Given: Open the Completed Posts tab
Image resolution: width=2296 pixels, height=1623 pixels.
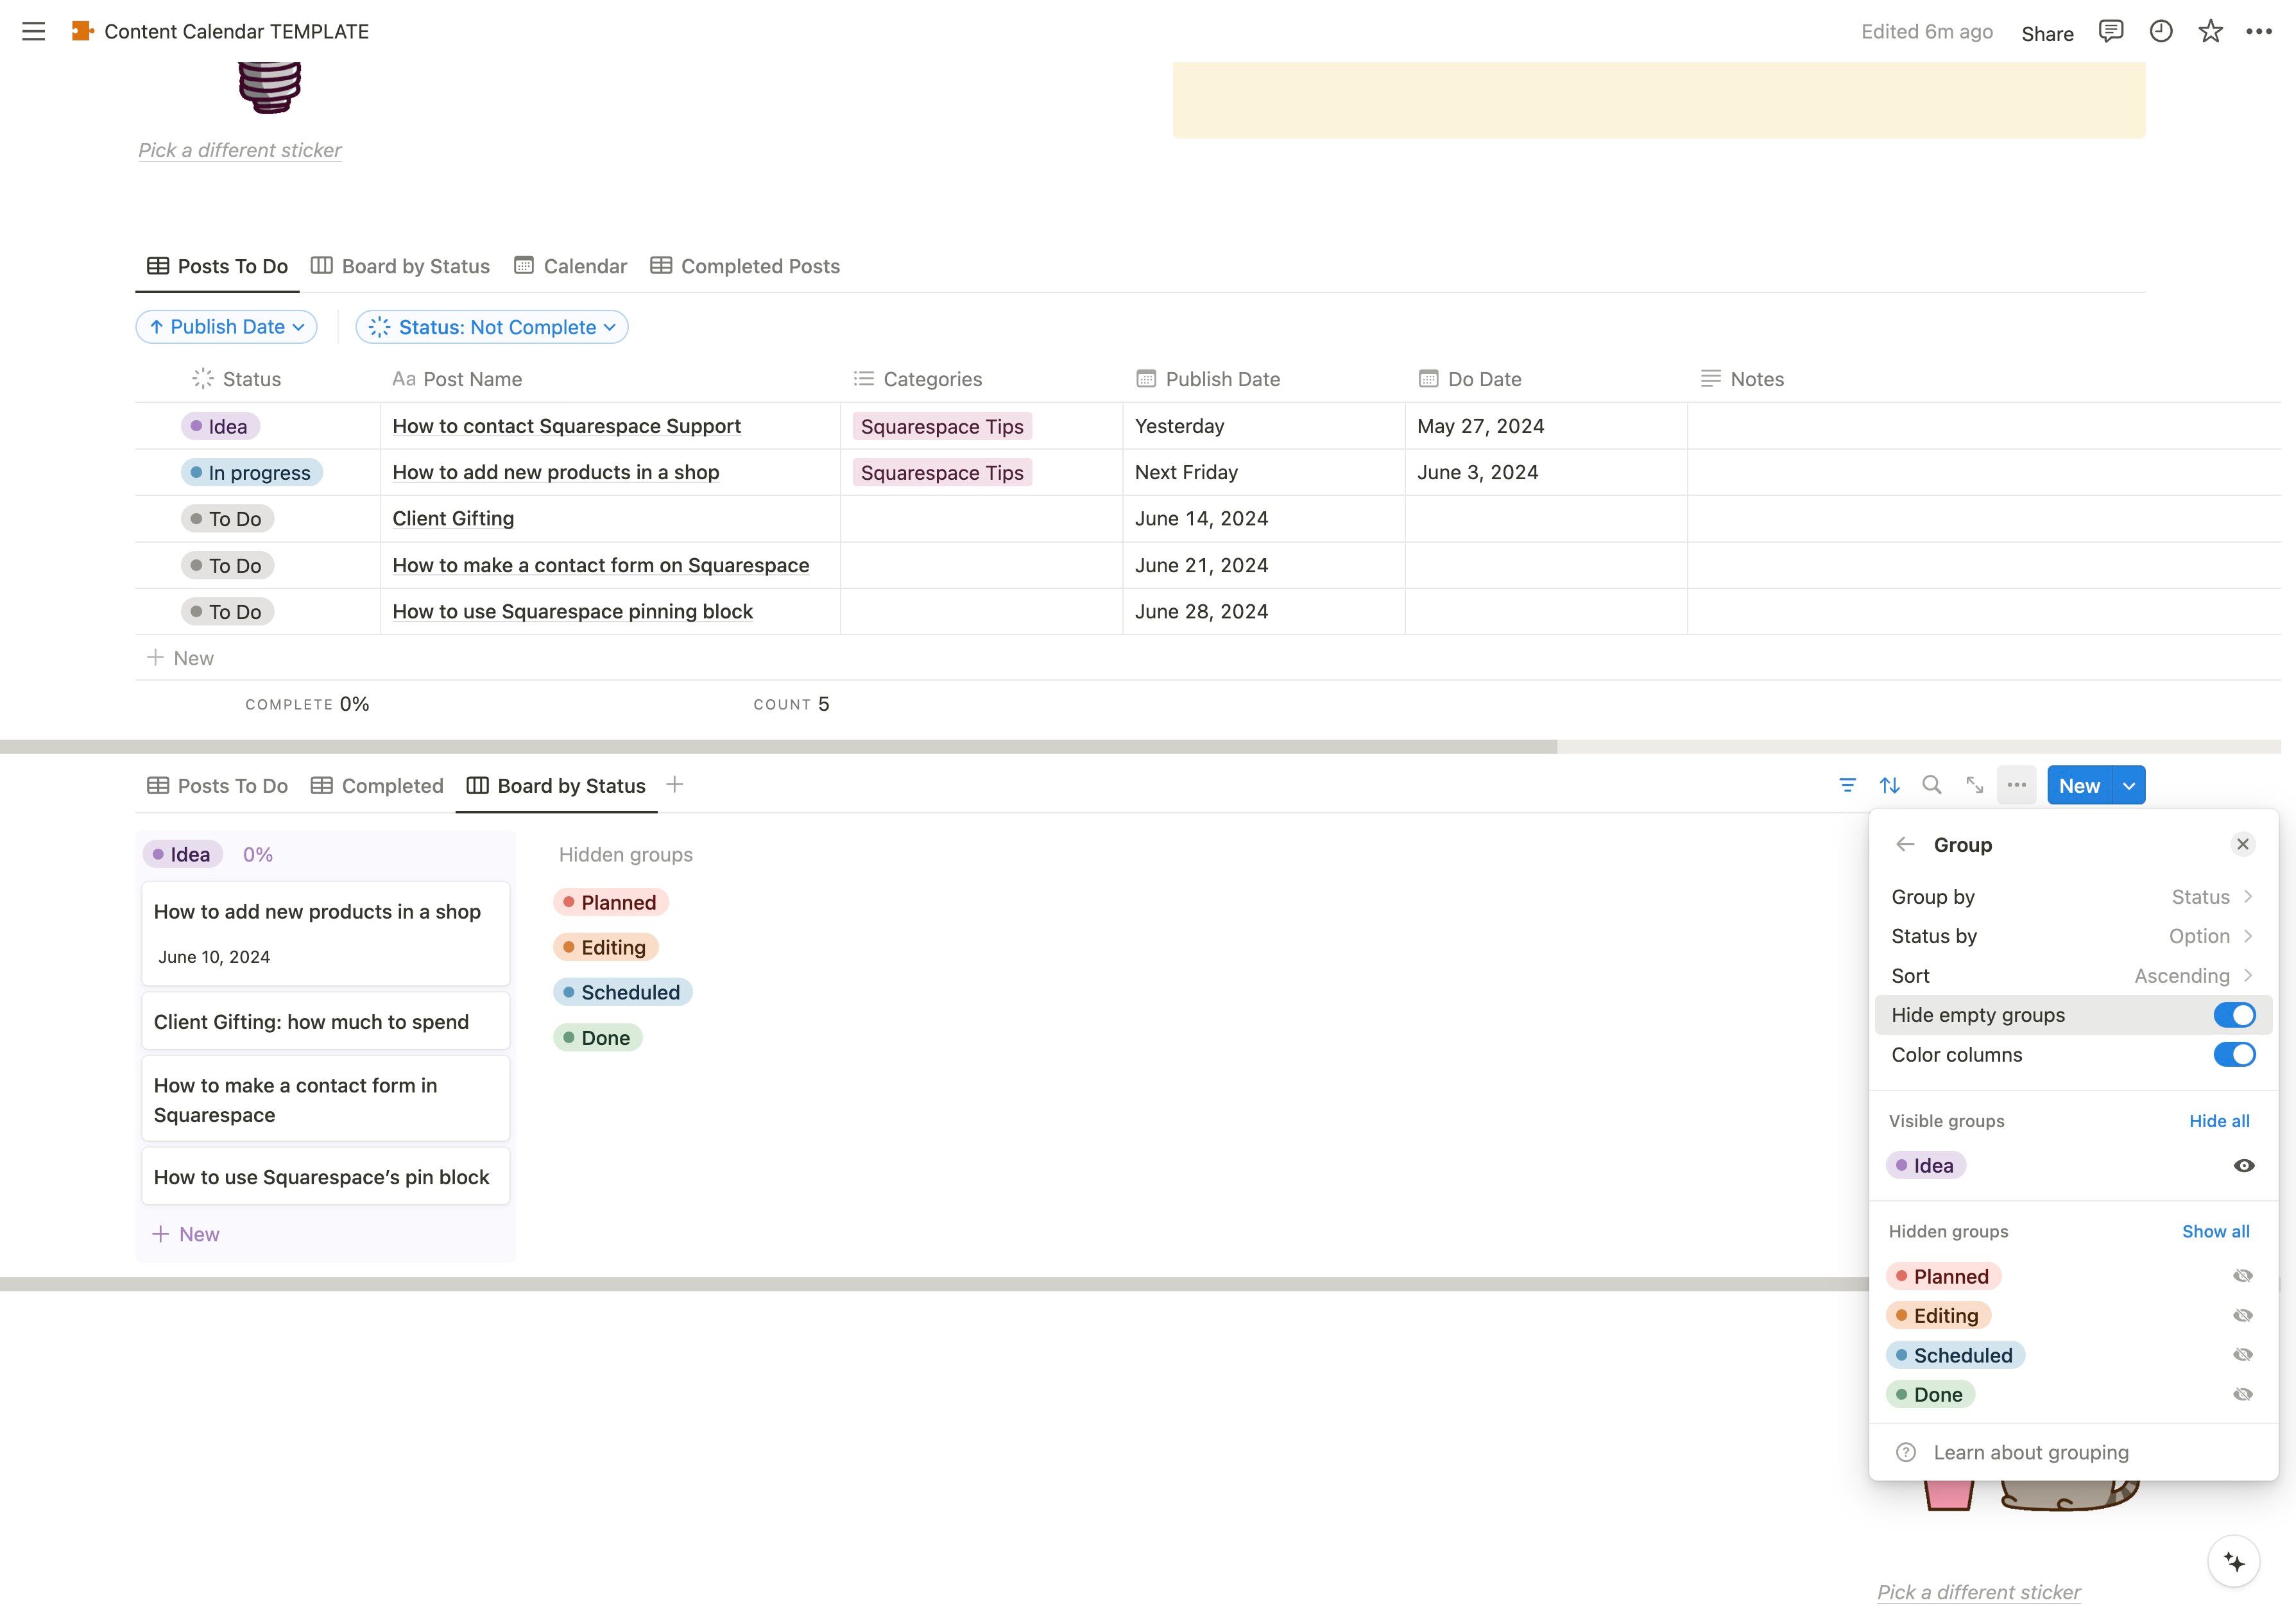Looking at the screenshot, I should [745, 266].
